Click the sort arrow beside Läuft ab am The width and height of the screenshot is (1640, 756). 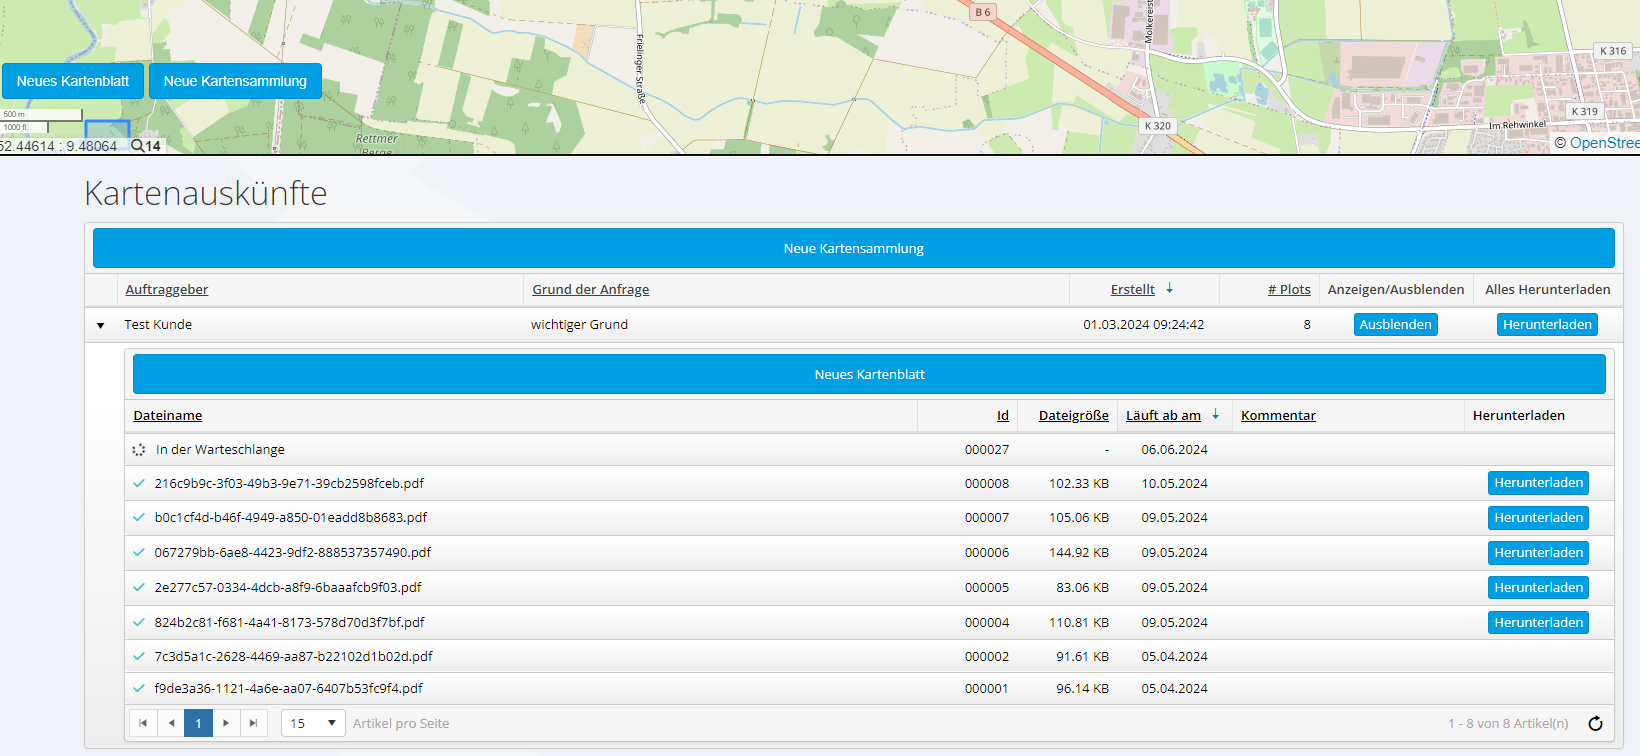[x=1215, y=415]
